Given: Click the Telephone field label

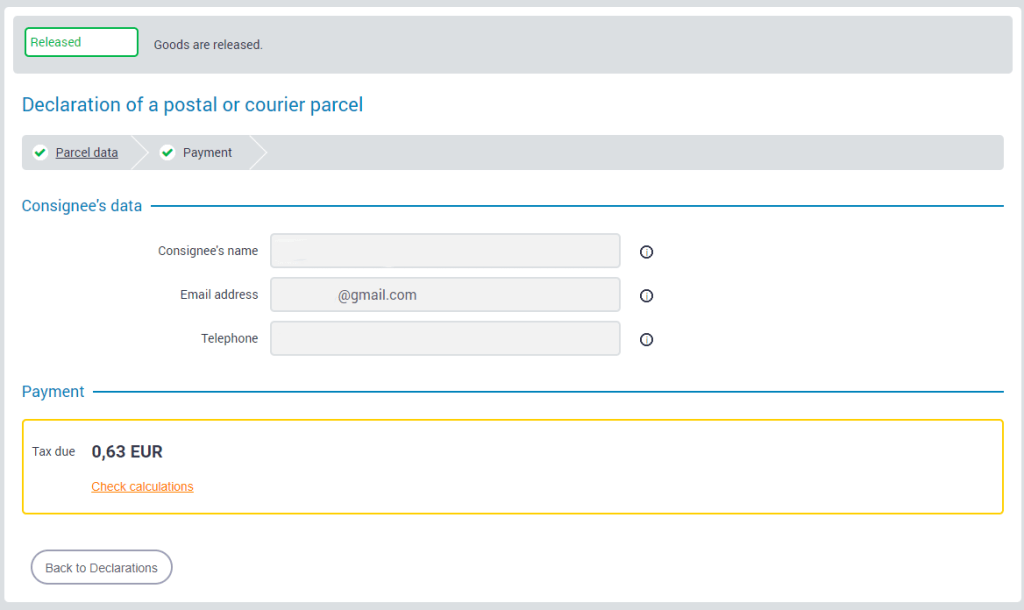Looking at the screenshot, I should pos(229,339).
